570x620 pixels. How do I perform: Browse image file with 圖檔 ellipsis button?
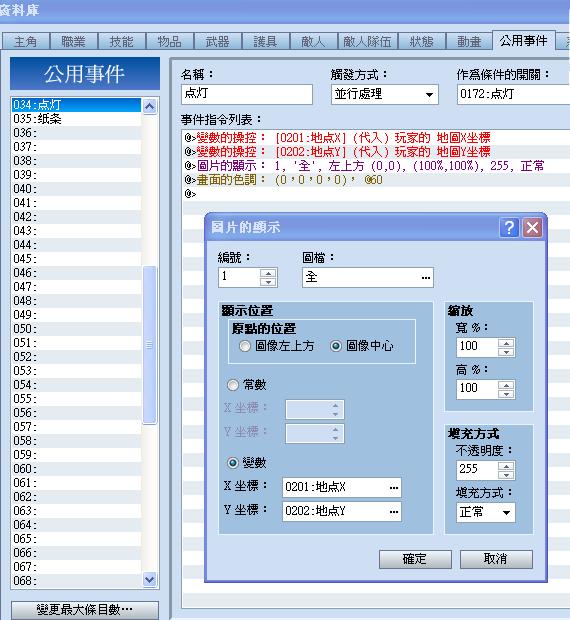click(425, 278)
